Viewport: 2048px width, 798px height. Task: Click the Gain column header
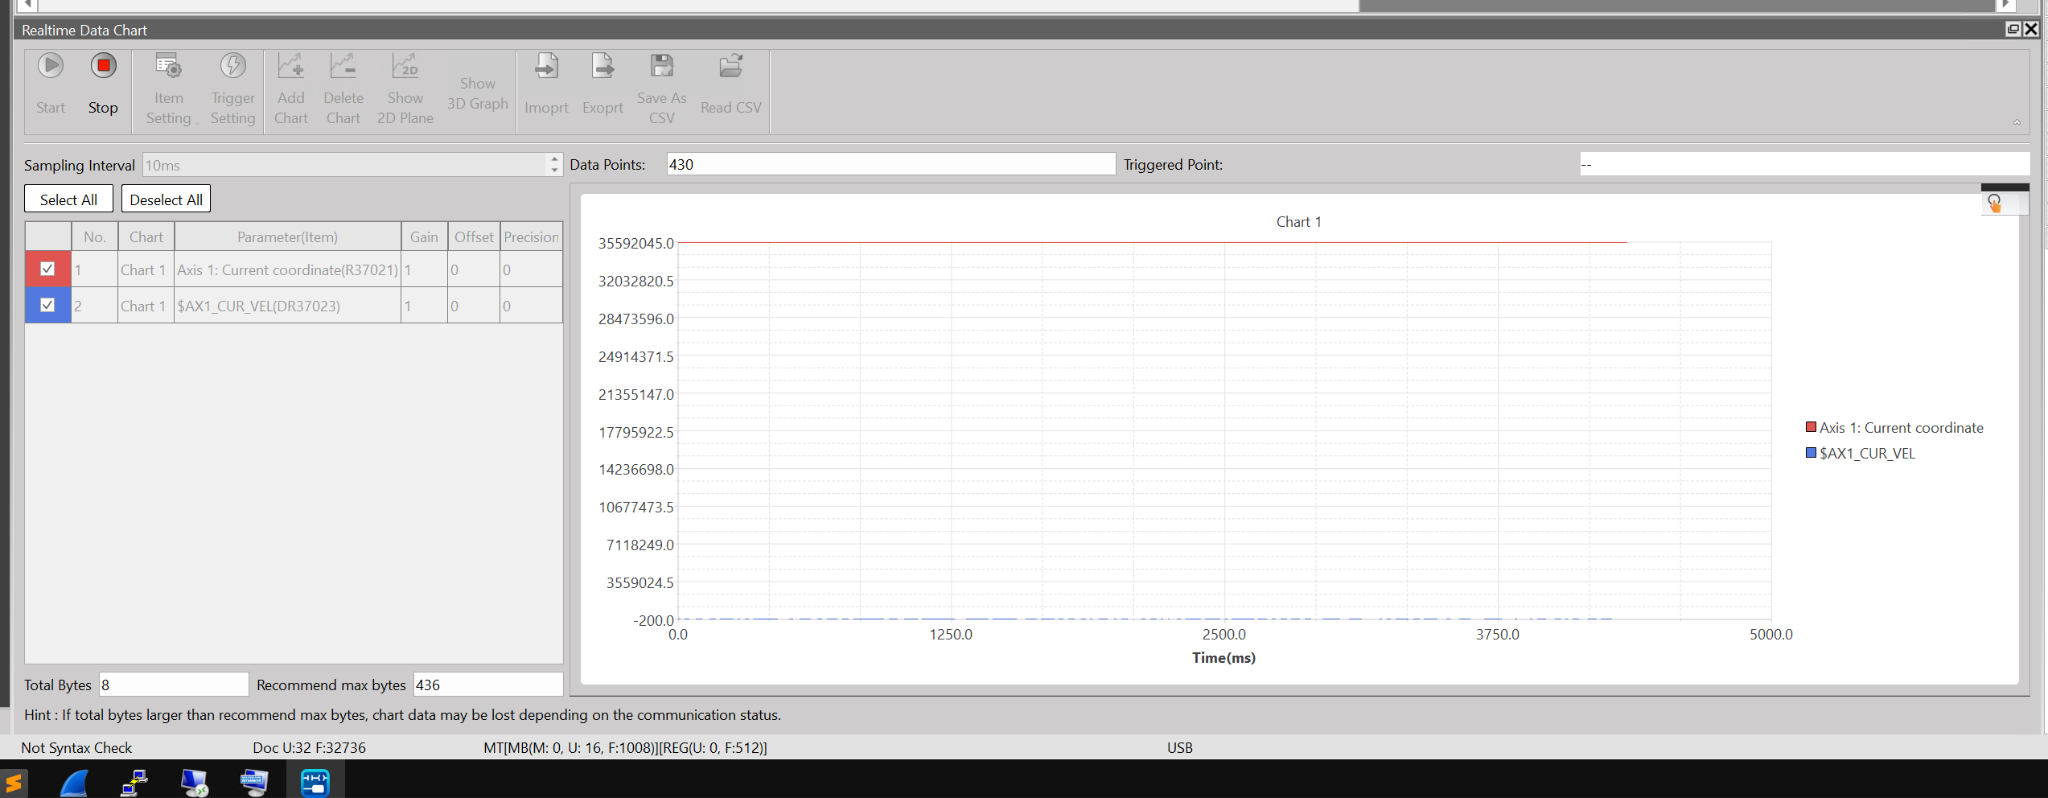pyautogui.click(x=424, y=237)
